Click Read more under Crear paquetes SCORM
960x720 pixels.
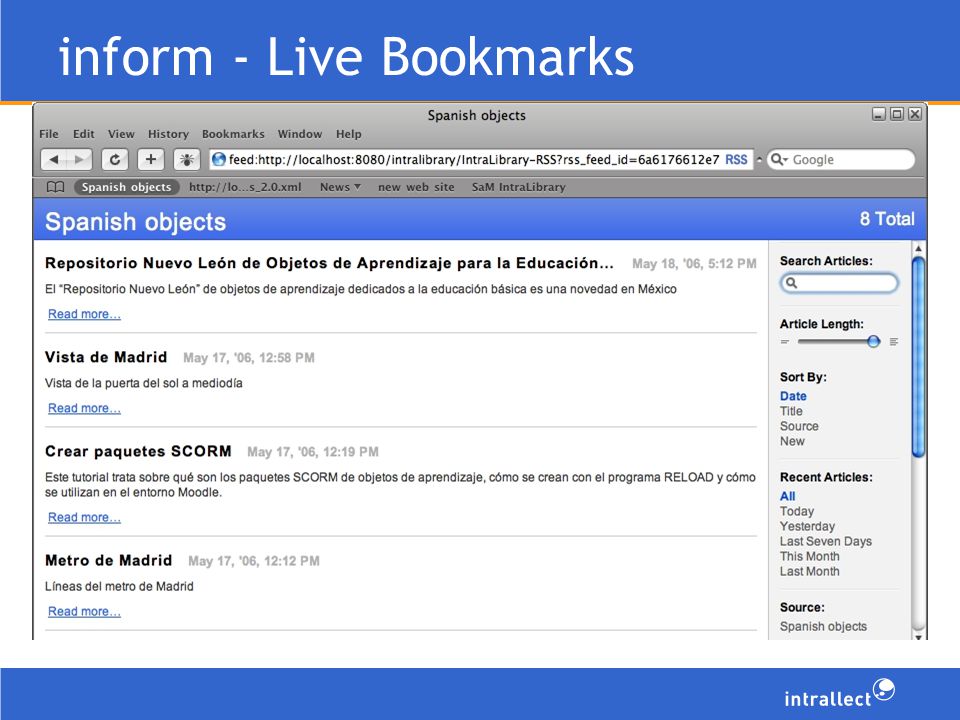[84, 517]
